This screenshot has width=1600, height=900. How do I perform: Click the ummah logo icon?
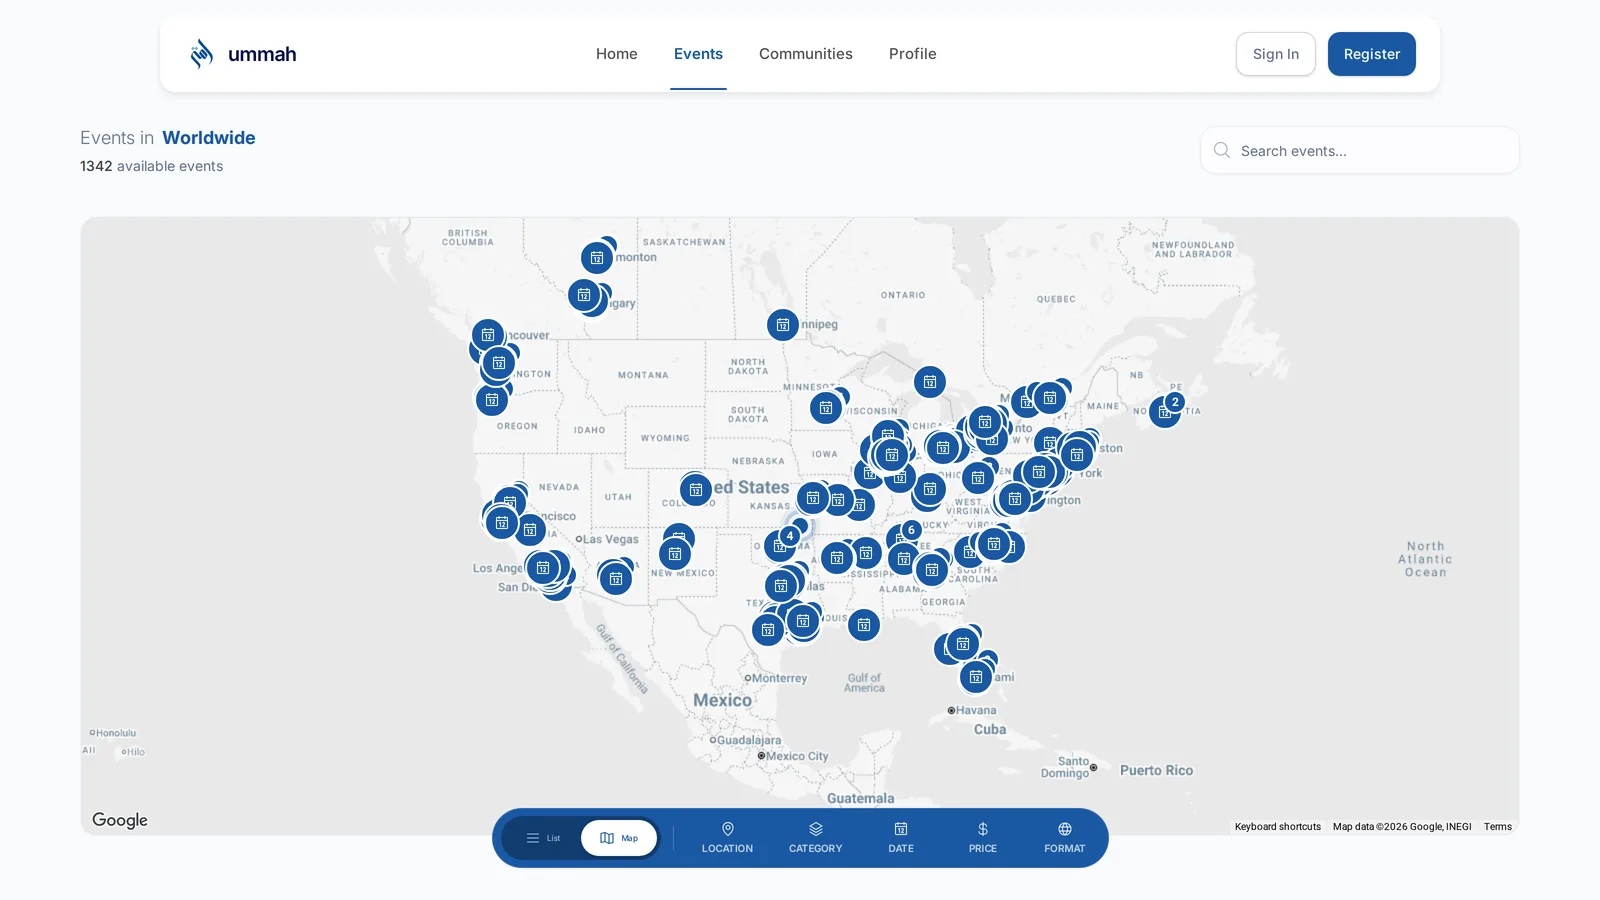coord(202,54)
